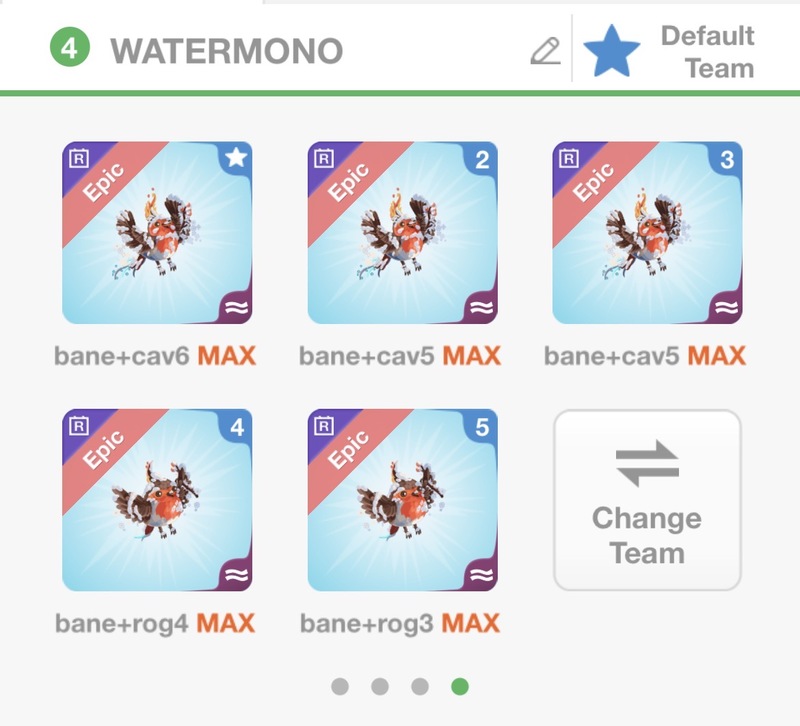The width and height of the screenshot is (800, 726).
Task: Tap the water element icon on card 4
Action: point(236,574)
